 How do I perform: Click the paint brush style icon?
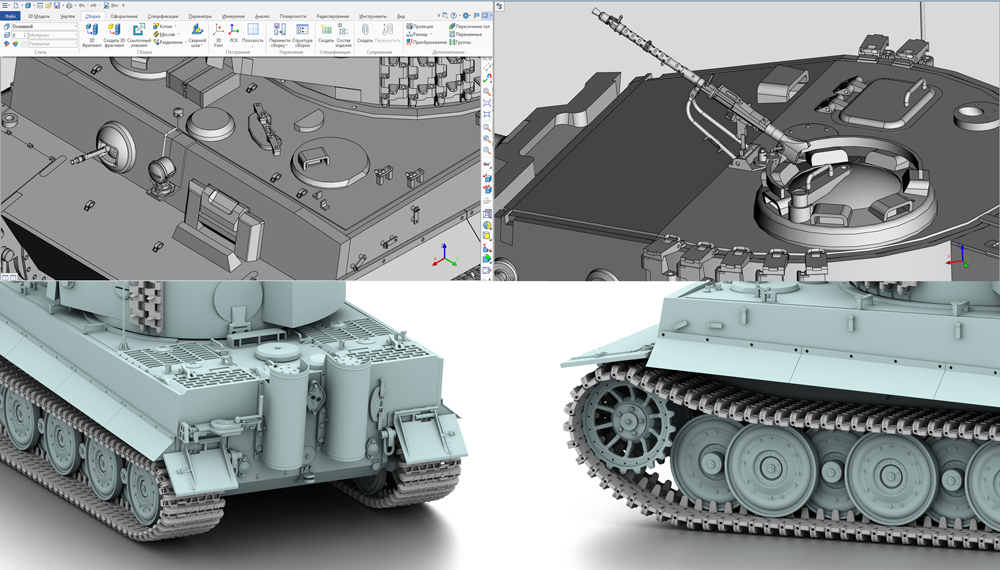pyautogui.click(x=6, y=44)
